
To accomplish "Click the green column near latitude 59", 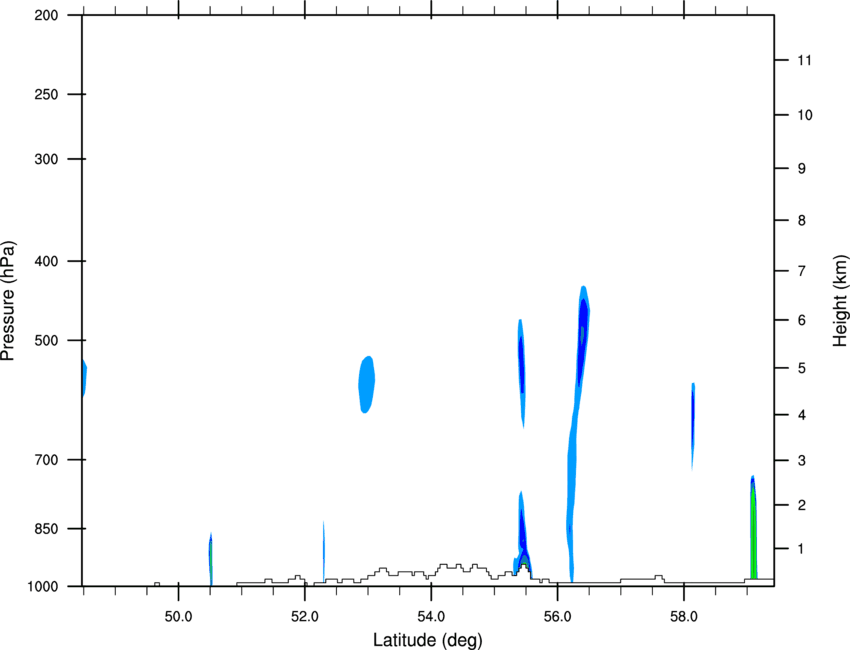I will click(753, 529).
